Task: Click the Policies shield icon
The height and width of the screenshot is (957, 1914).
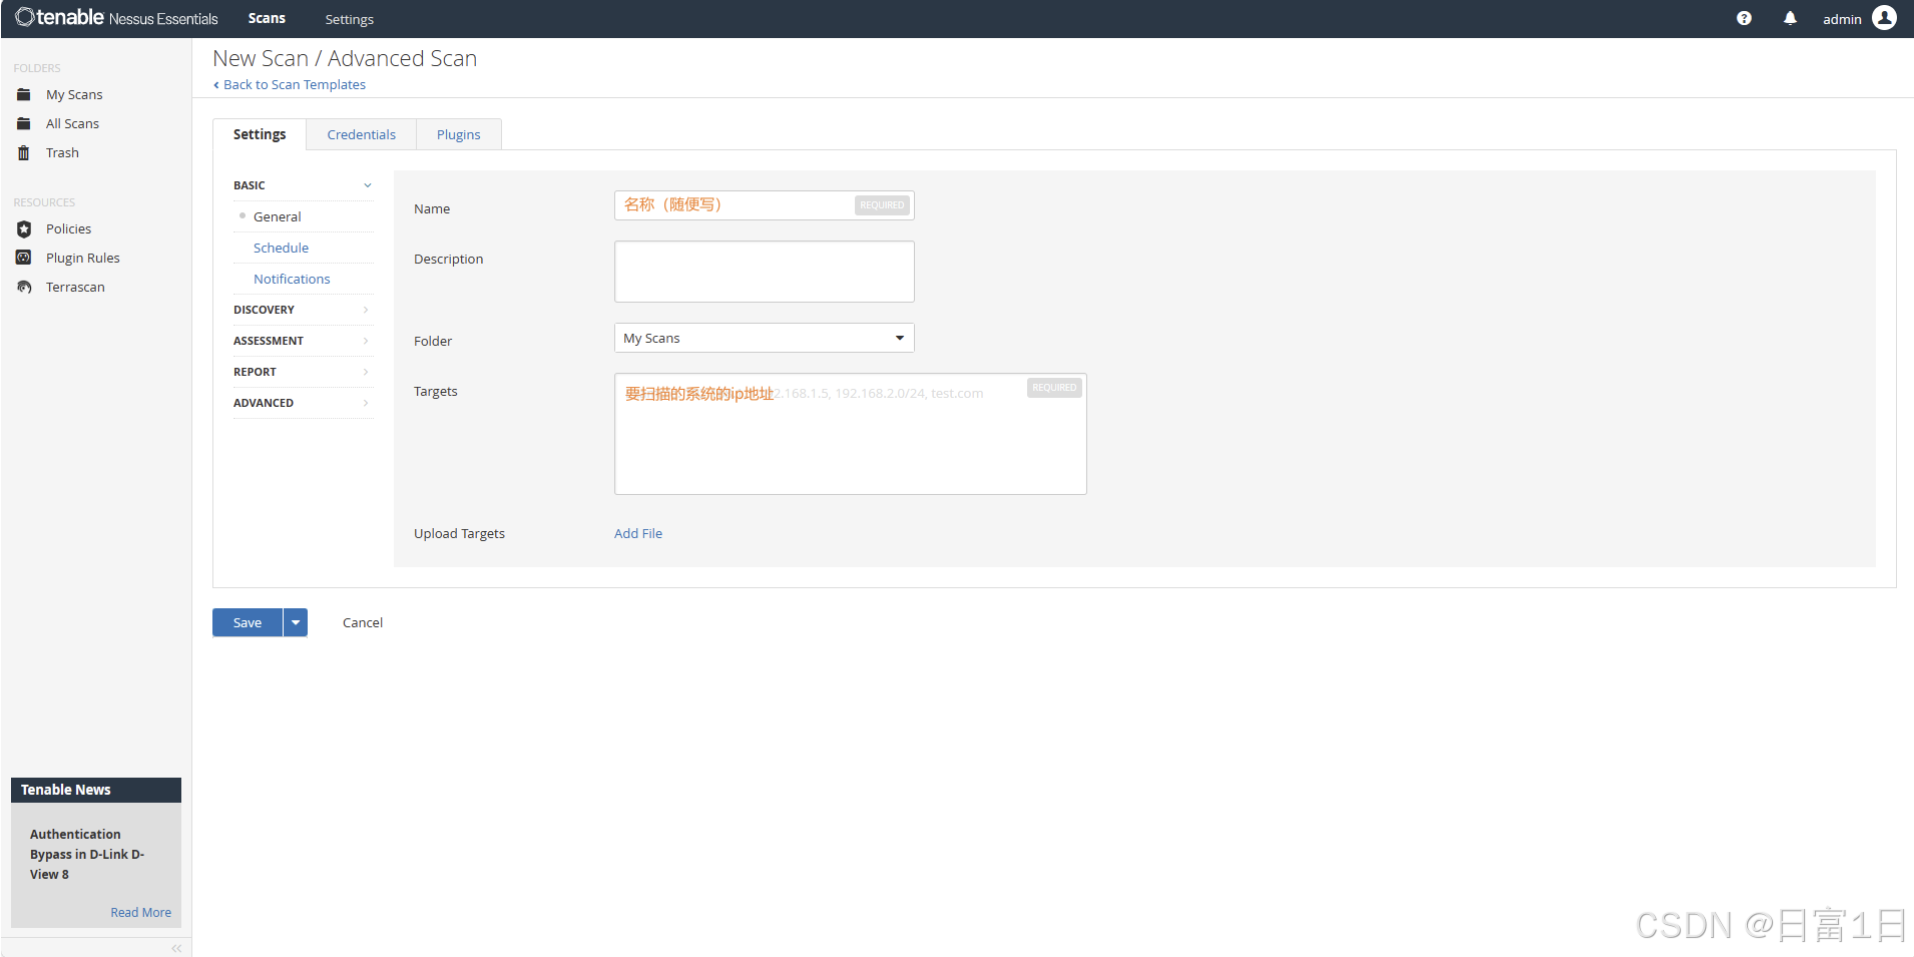Action: (24, 229)
